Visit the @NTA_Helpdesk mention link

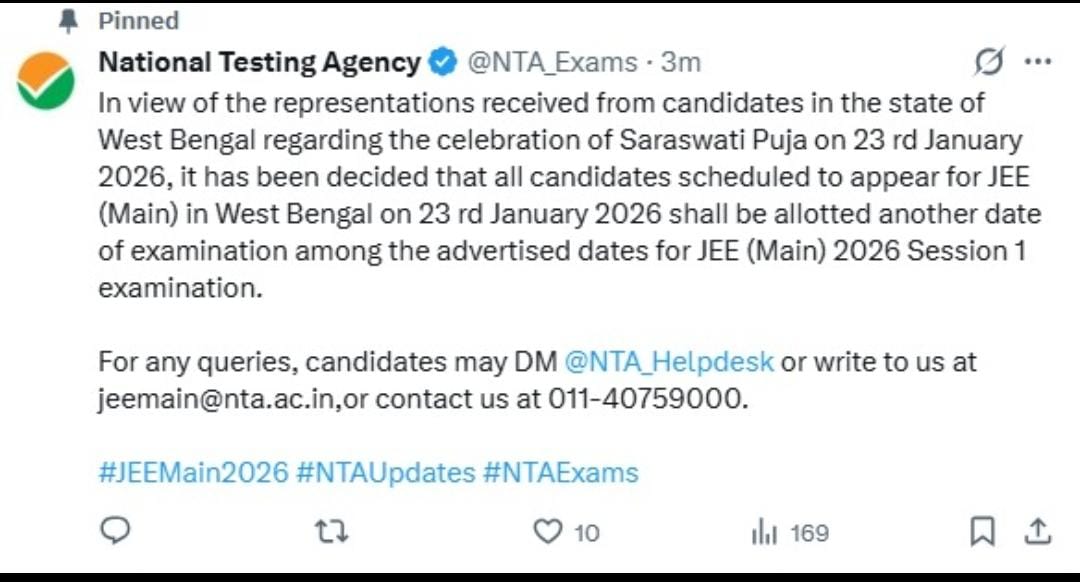pyautogui.click(x=669, y=361)
